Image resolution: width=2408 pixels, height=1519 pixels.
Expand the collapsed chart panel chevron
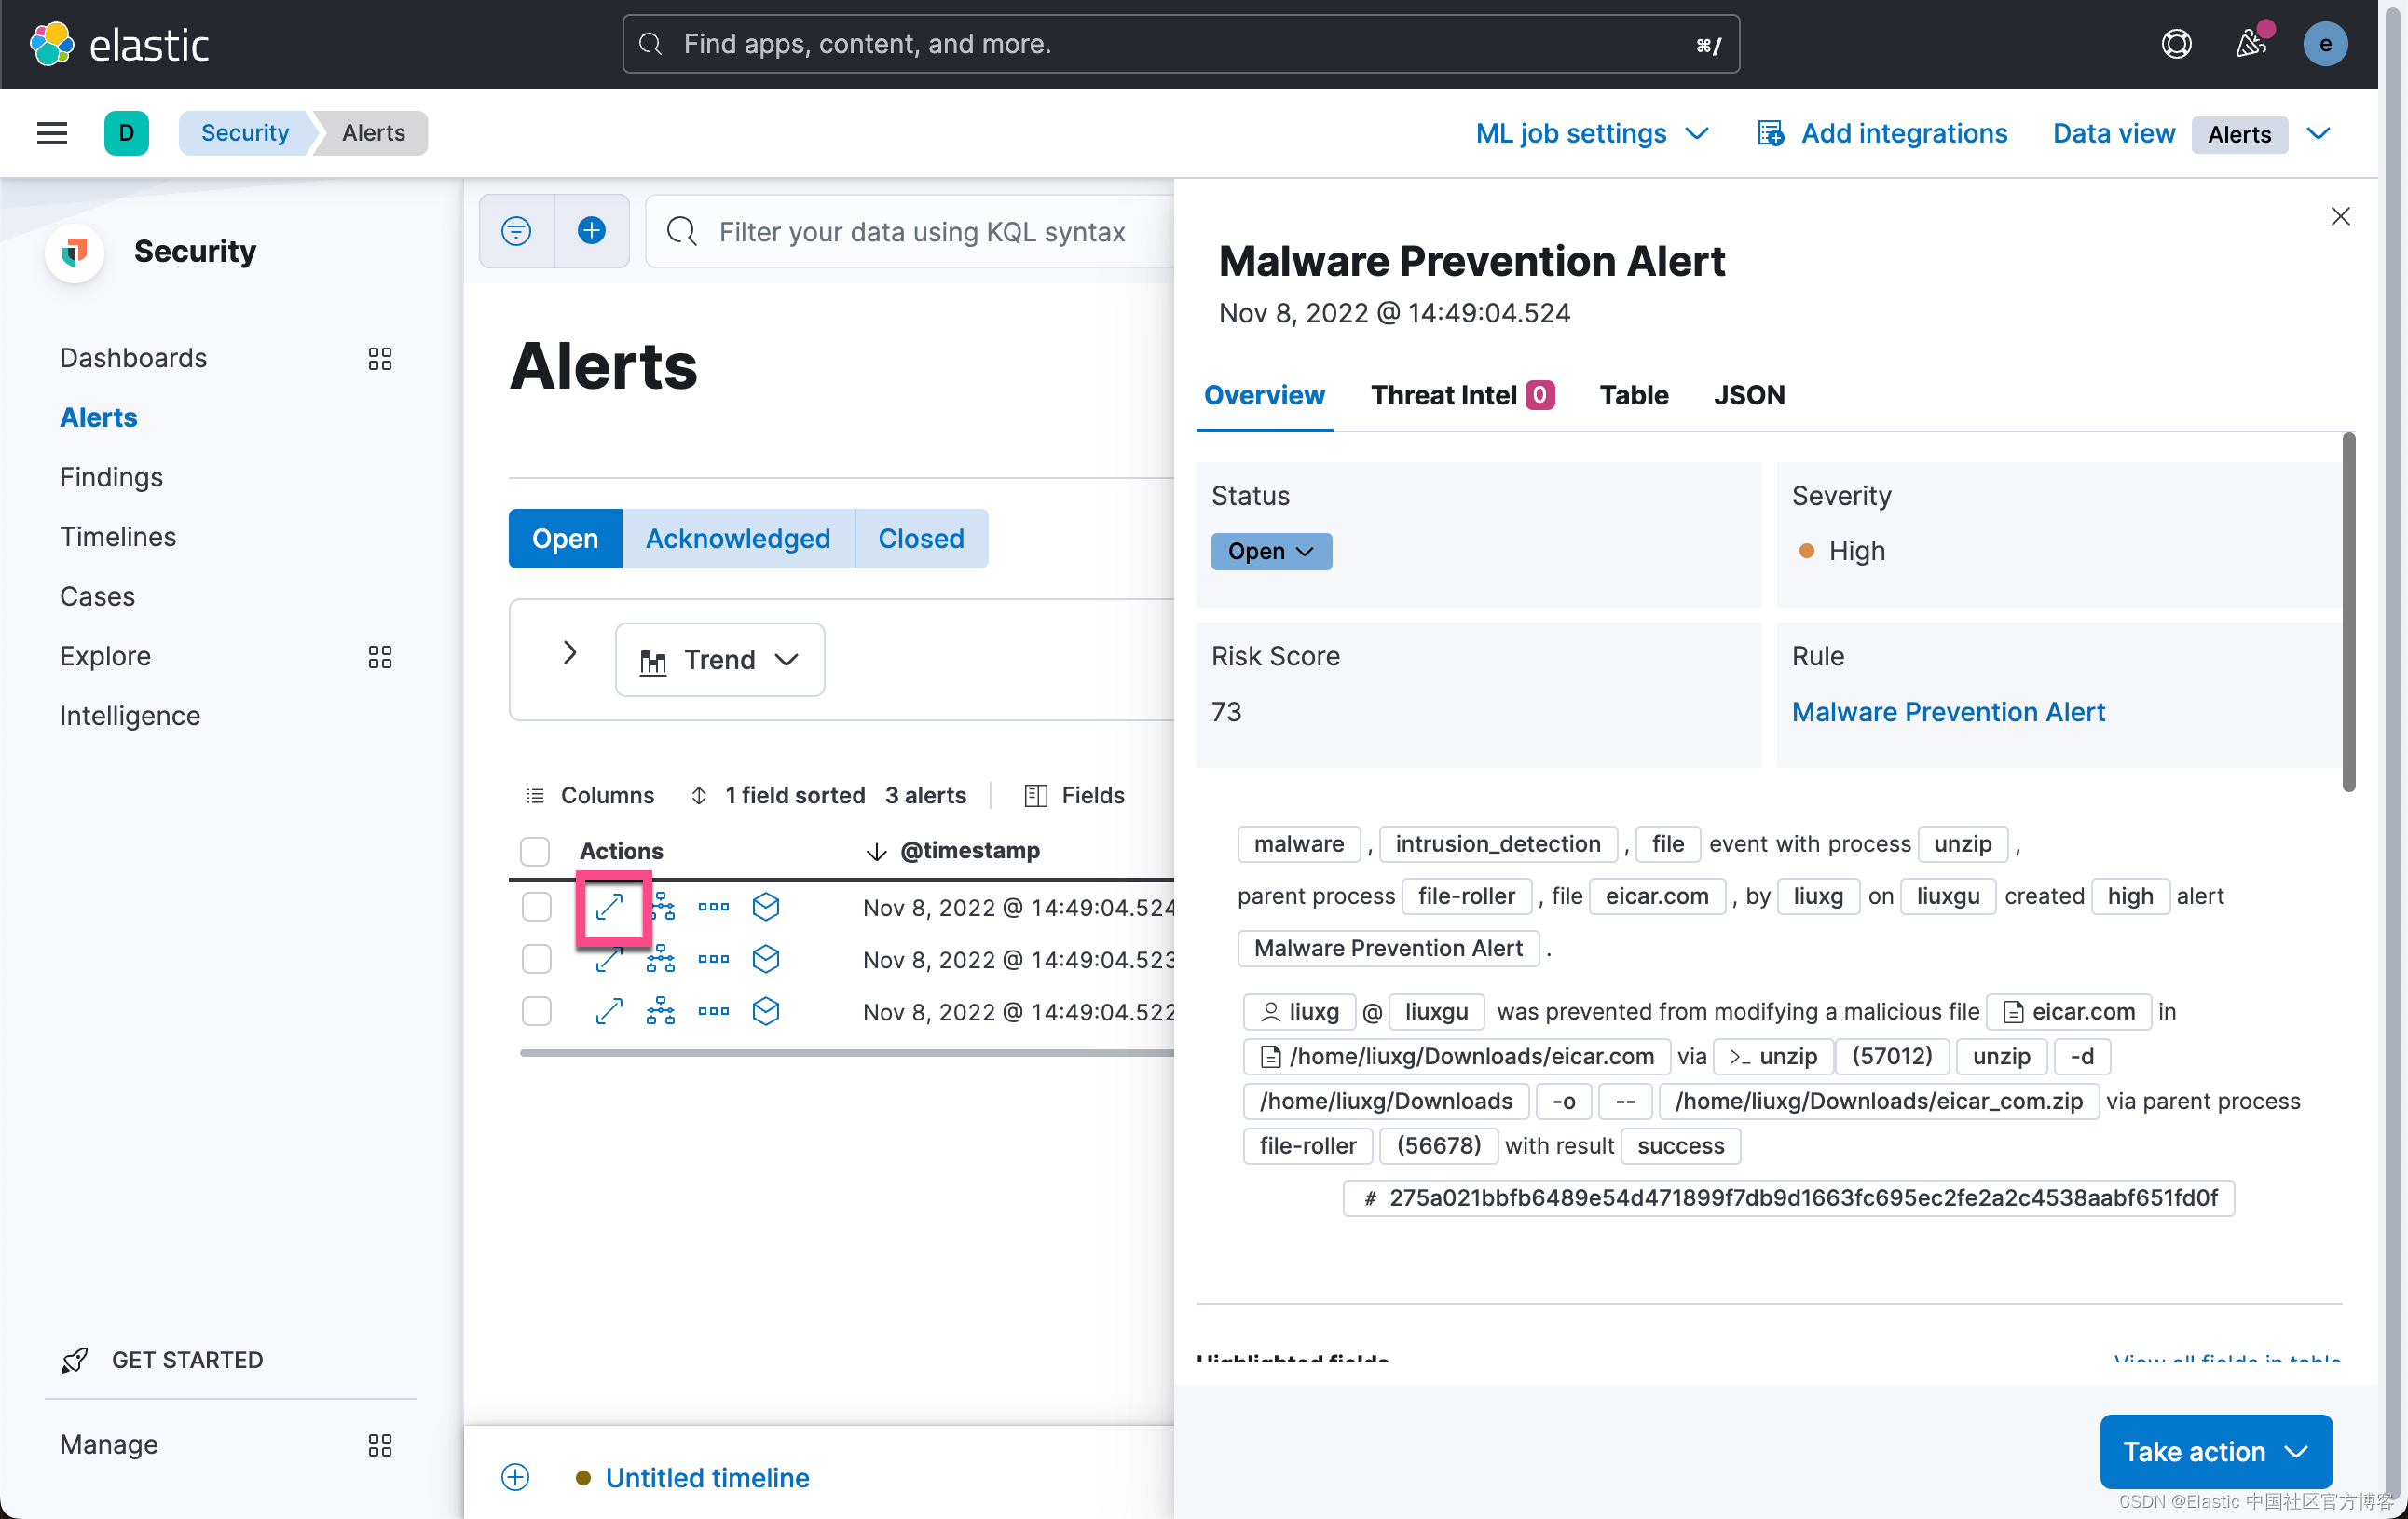coord(569,653)
